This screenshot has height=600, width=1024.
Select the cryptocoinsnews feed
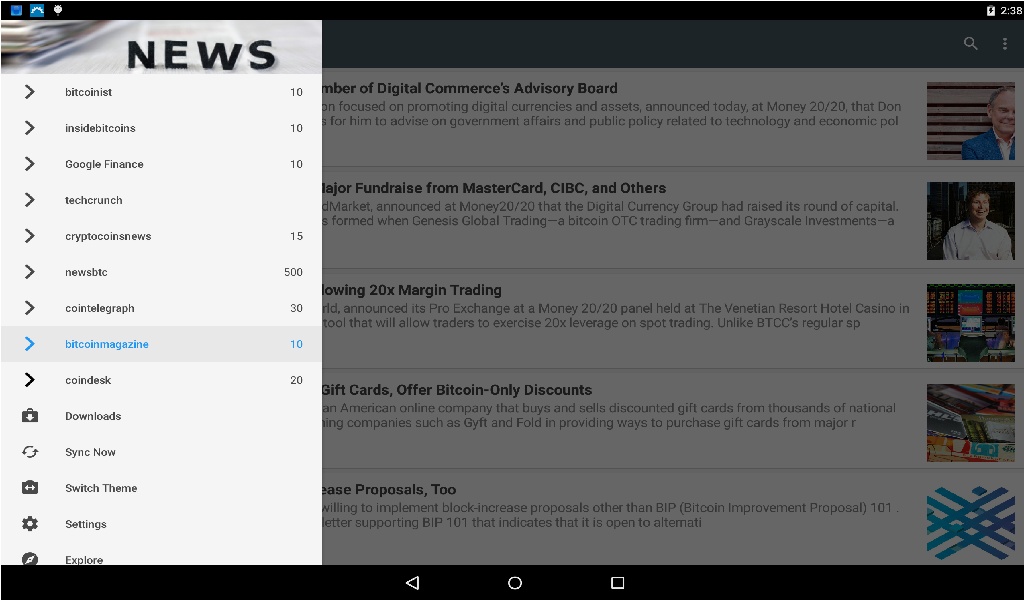(161, 236)
